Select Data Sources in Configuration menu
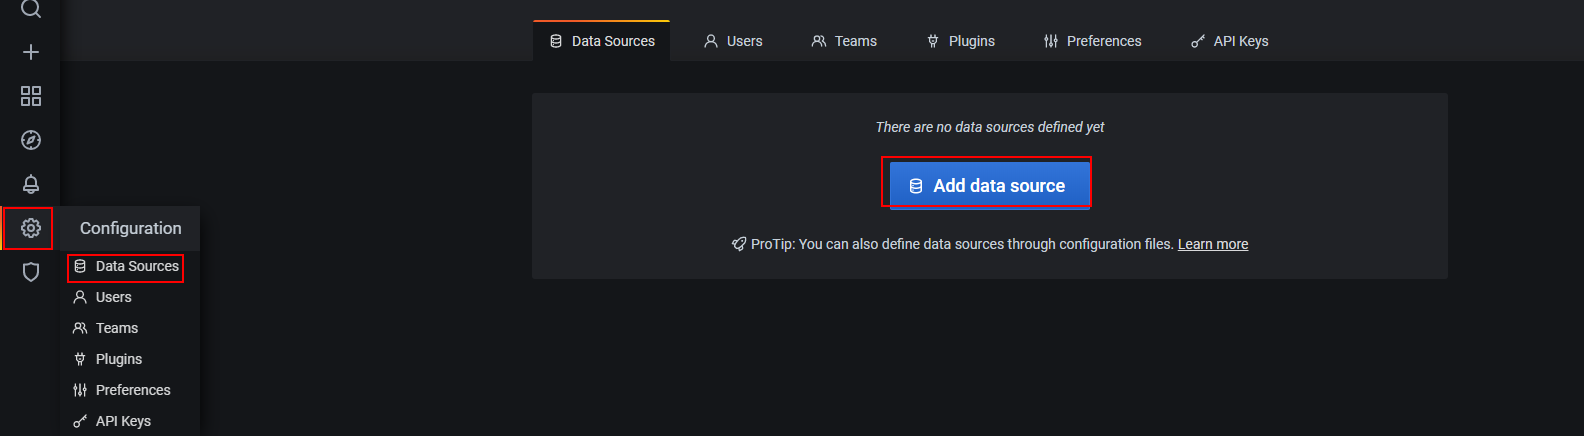This screenshot has height=436, width=1584. point(126,266)
